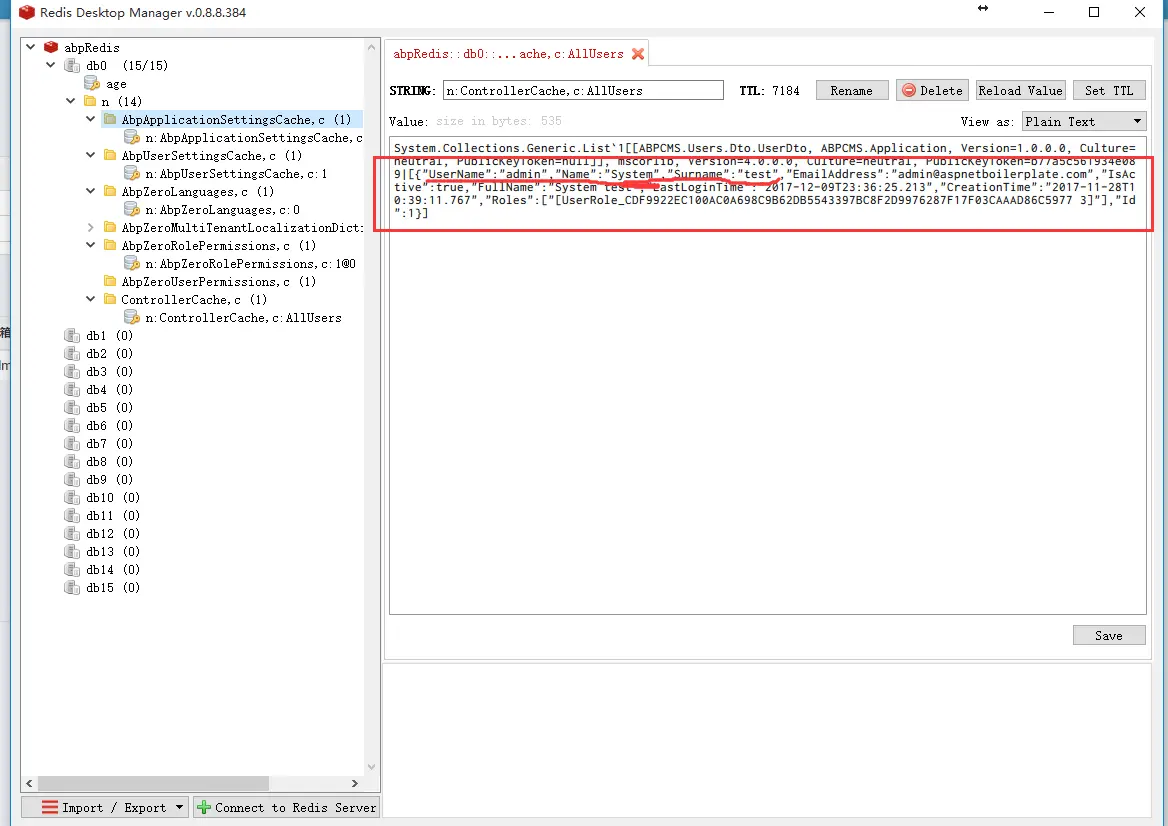Screen dimensions: 1168x826
Task: Click the db0 database icon
Action: pos(72,66)
